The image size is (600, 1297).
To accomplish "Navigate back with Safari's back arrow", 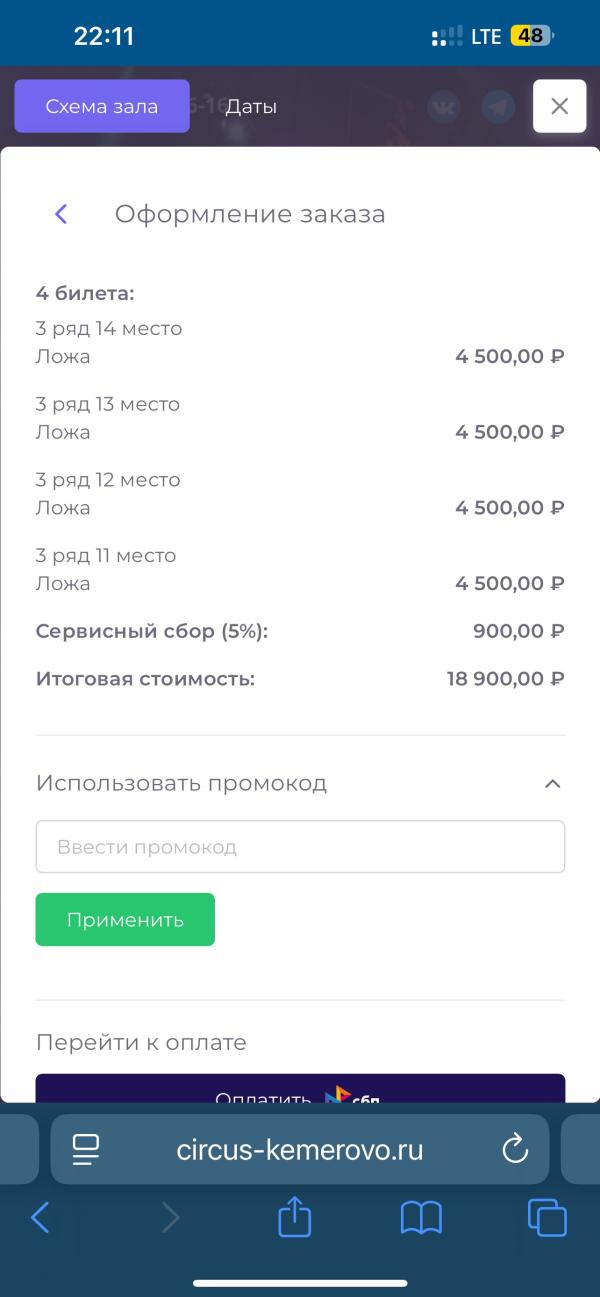I will [x=41, y=1217].
